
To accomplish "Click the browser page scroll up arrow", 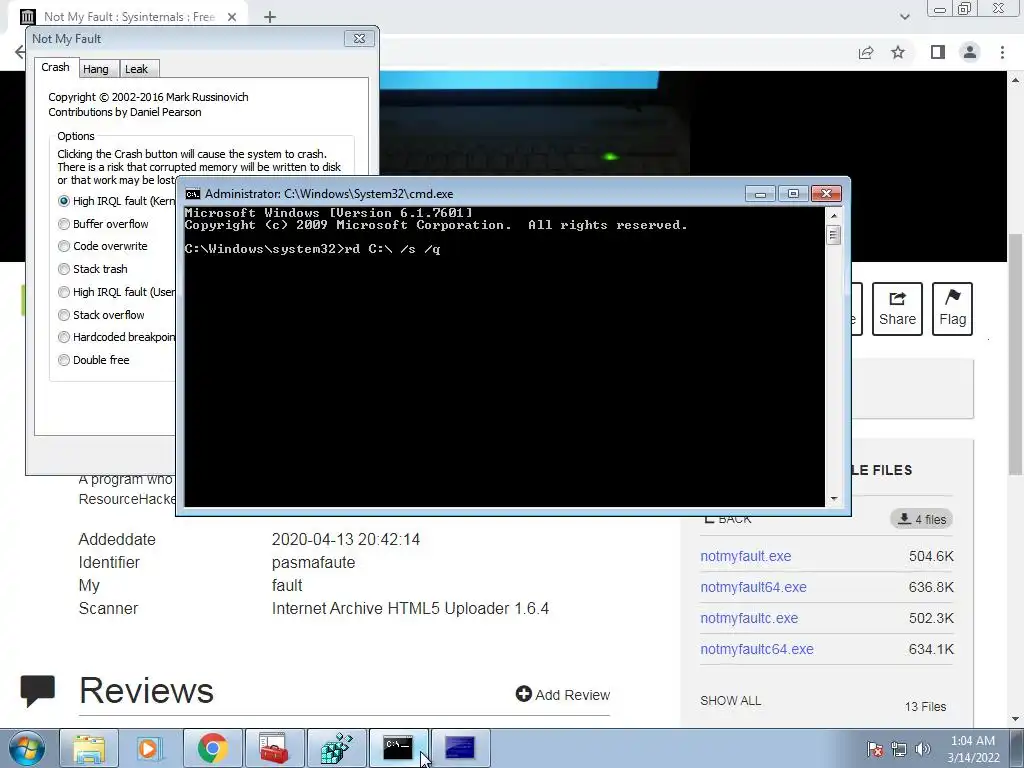I will click(1015, 80).
